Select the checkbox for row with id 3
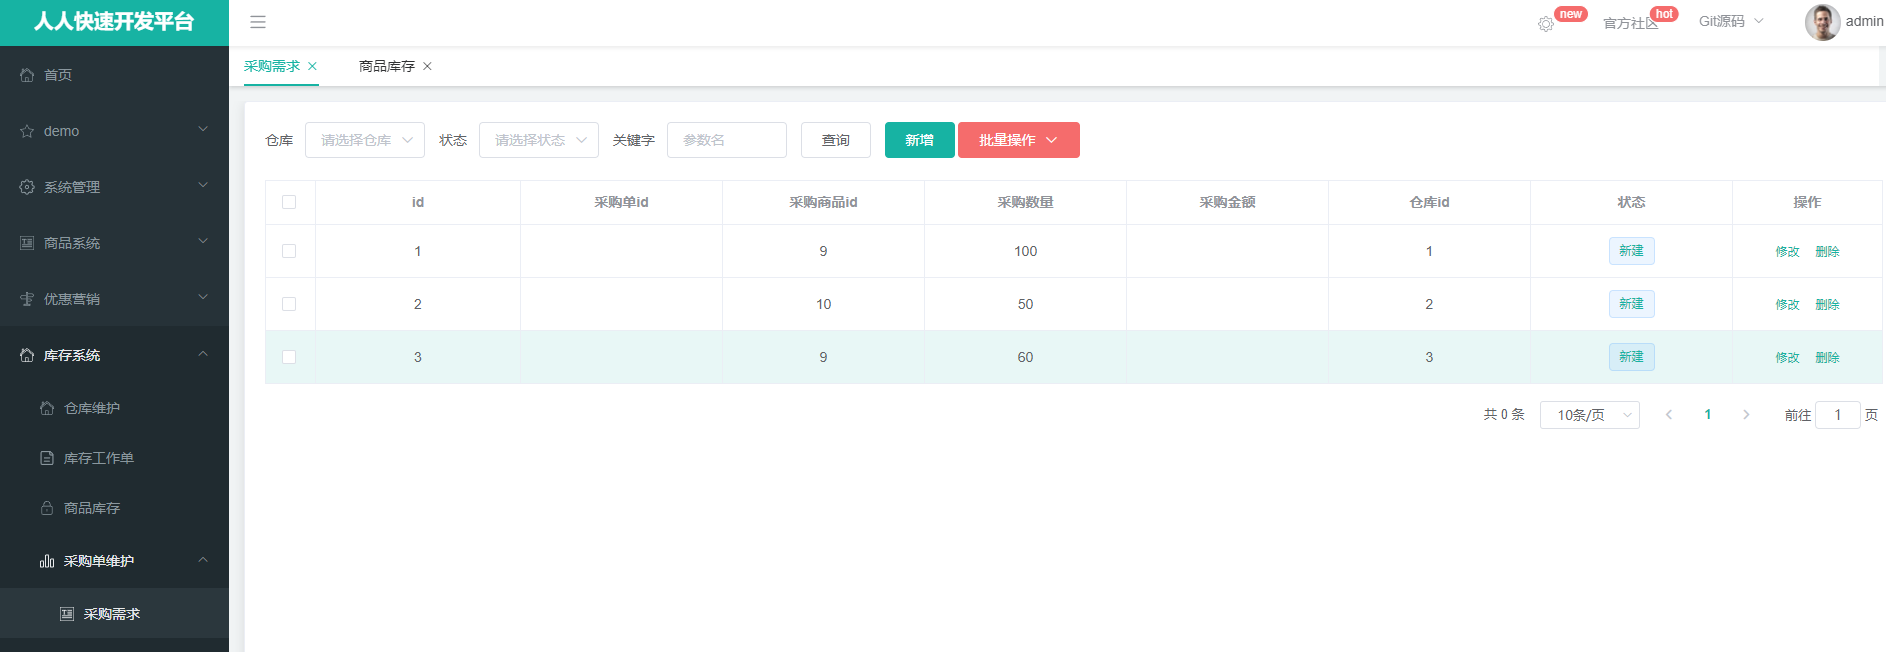The width and height of the screenshot is (1886, 652). [289, 357]
